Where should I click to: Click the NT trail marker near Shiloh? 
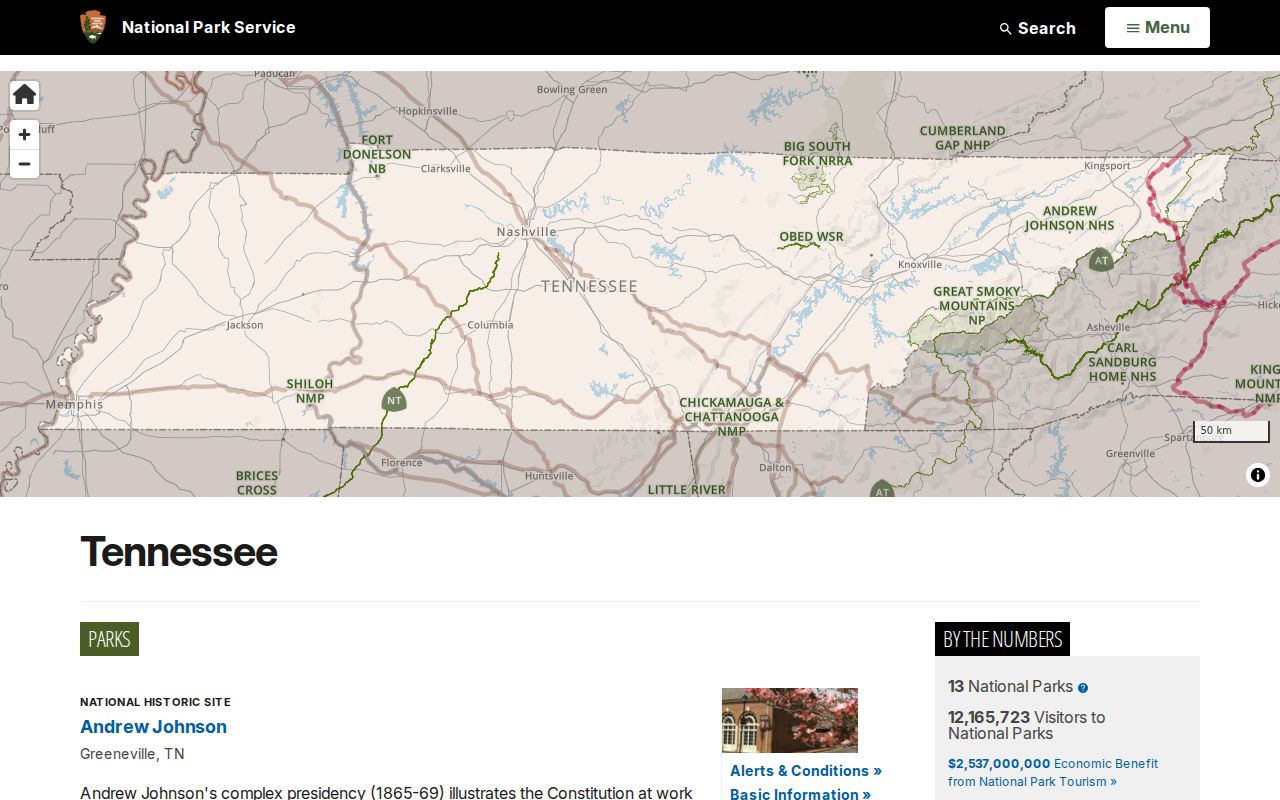[394, 400]
